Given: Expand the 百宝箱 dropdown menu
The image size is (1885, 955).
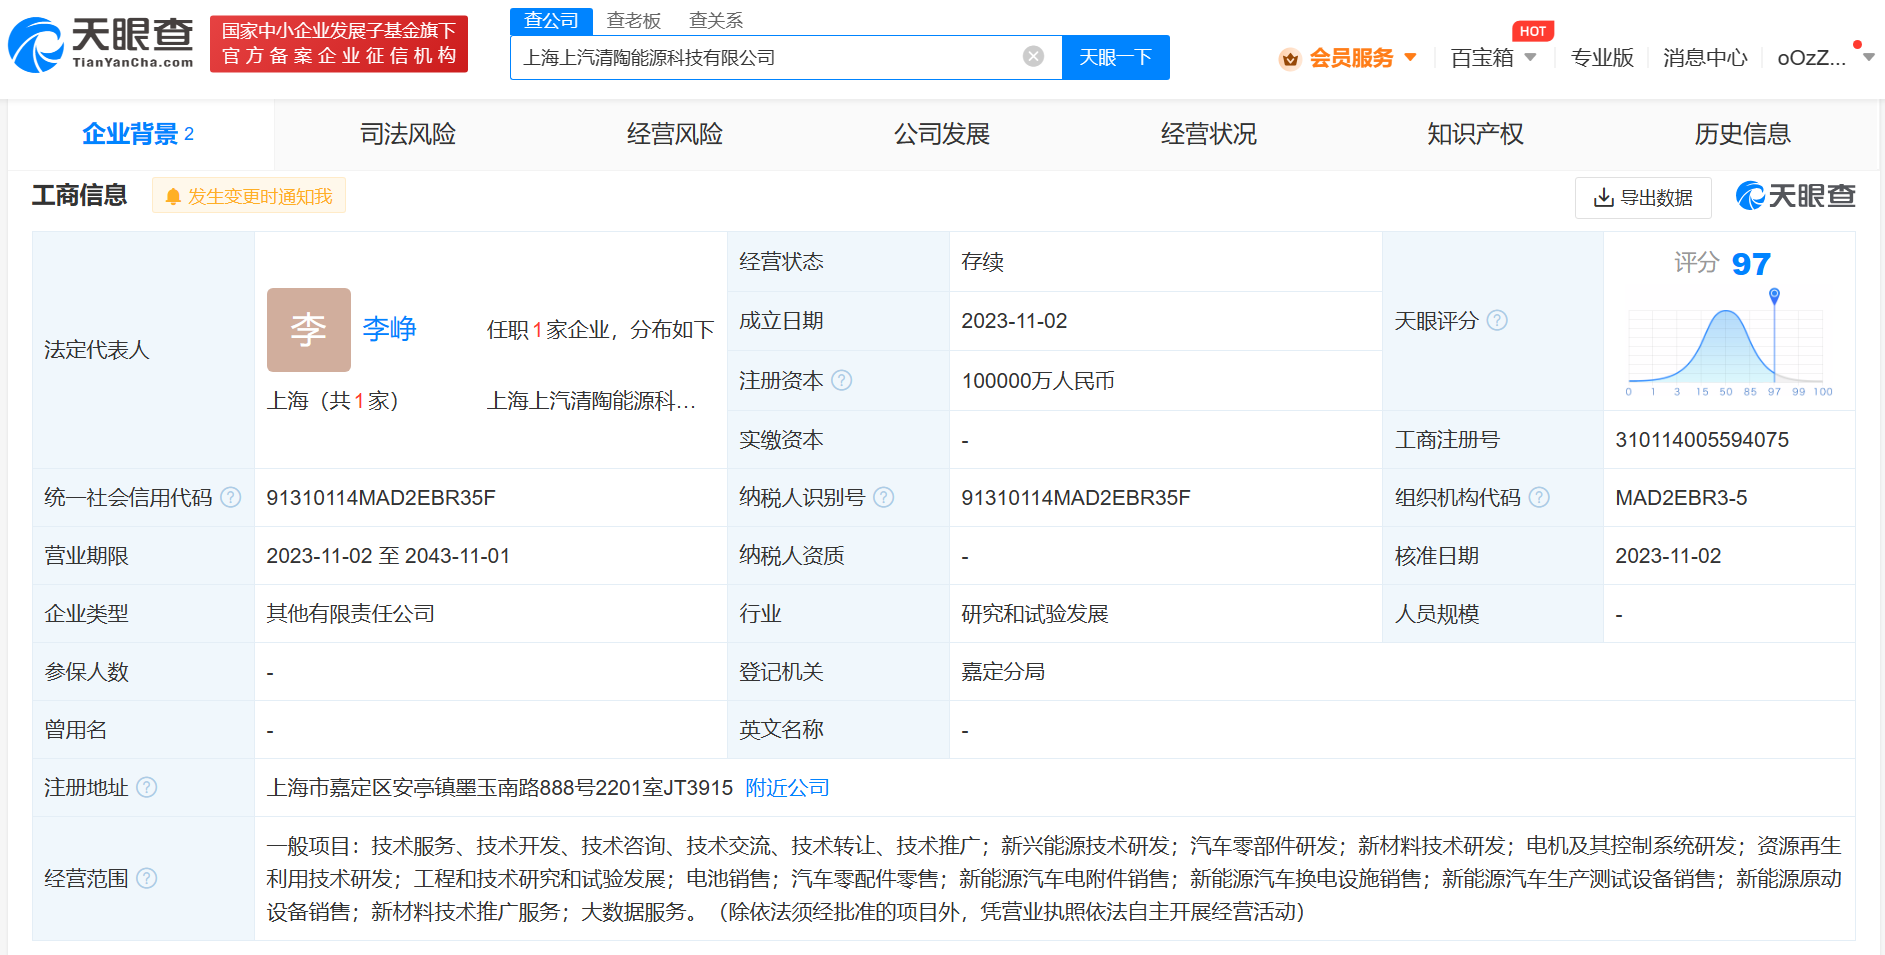Looking at the screenshot, I should coord(1493,58).
